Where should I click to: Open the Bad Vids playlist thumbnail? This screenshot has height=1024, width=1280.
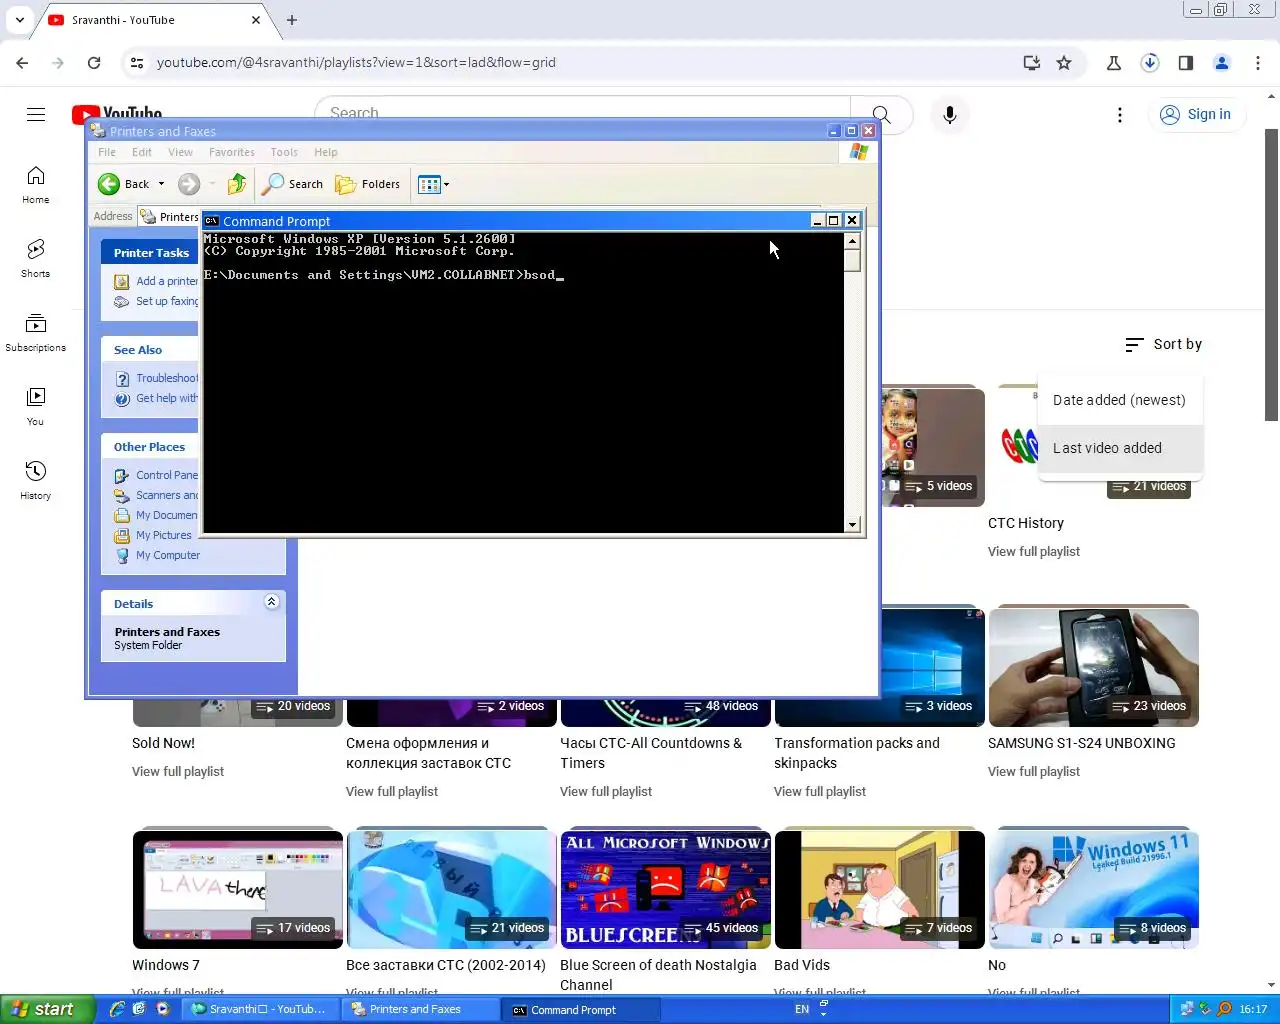click(880, 889)
